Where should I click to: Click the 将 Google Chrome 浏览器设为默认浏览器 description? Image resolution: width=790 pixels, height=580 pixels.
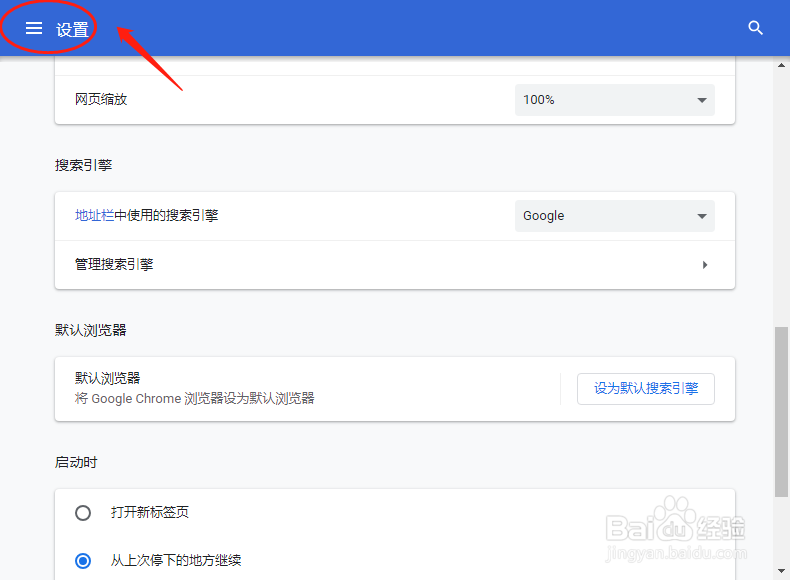point(194,399)
